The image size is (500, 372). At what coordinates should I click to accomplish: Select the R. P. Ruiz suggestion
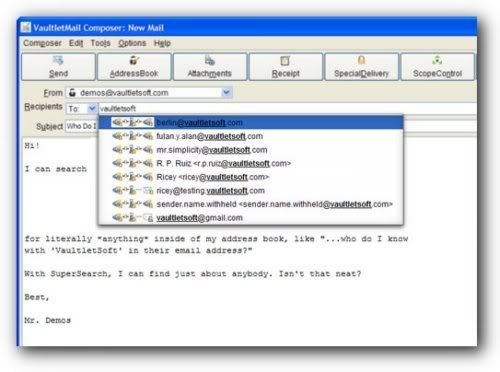251,163
